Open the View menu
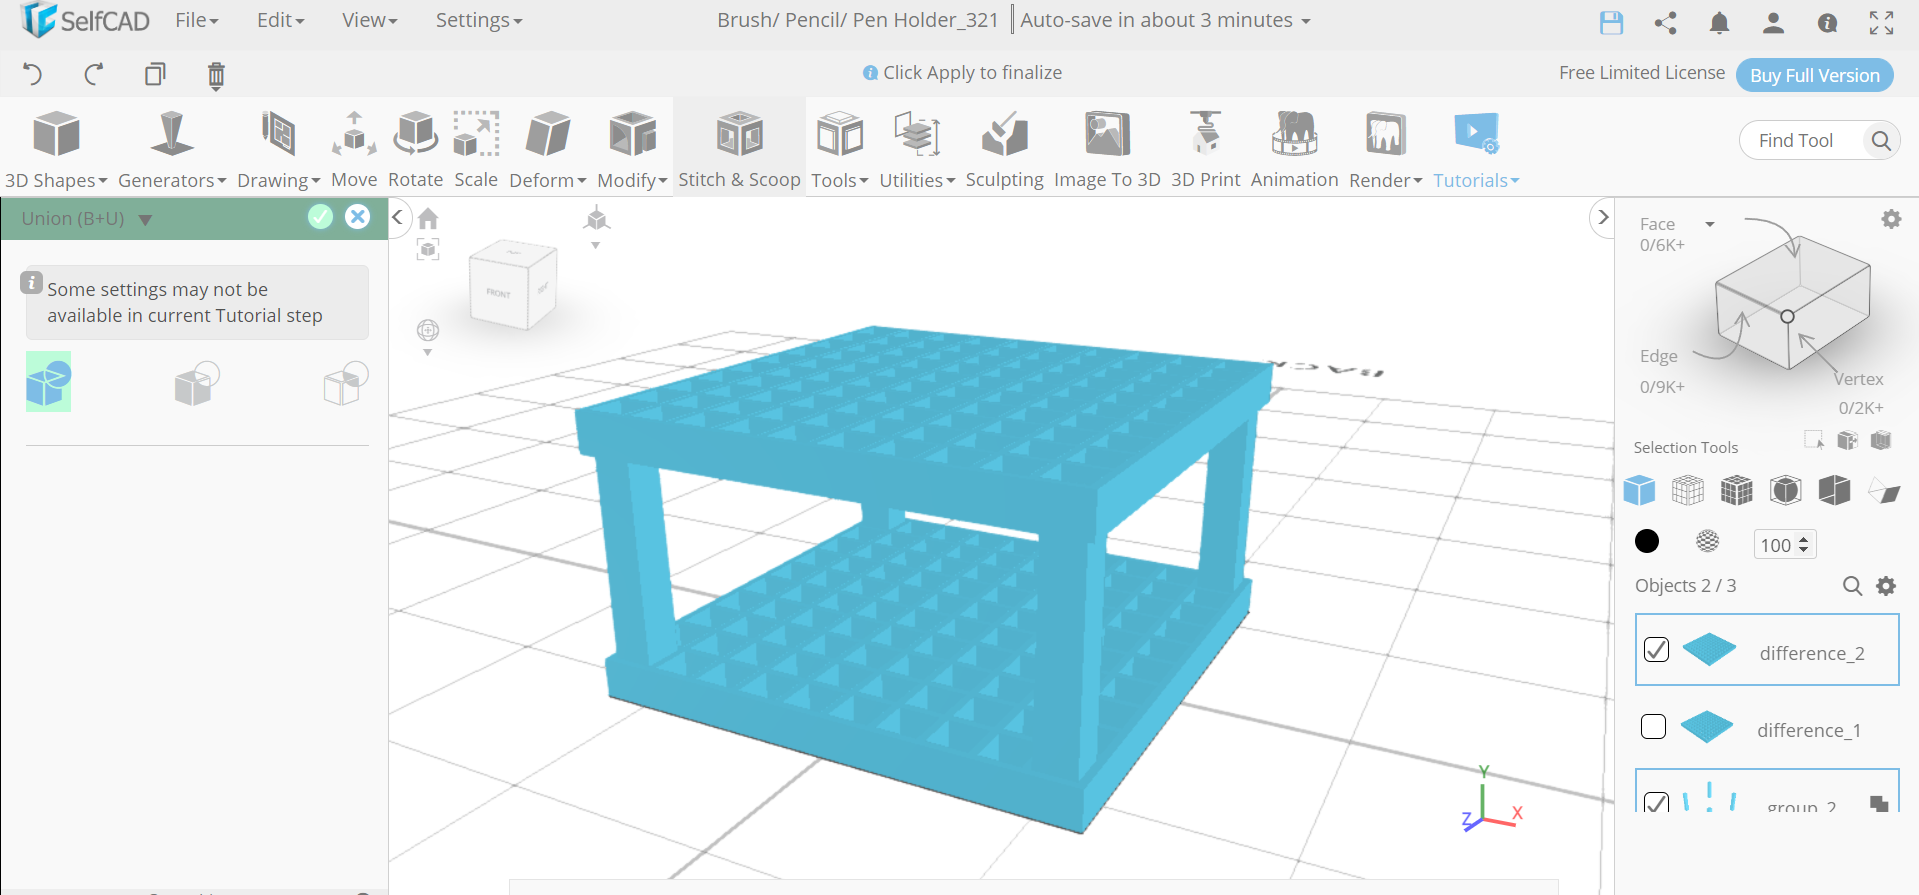Screen dimensions: 1919x895 369,20
